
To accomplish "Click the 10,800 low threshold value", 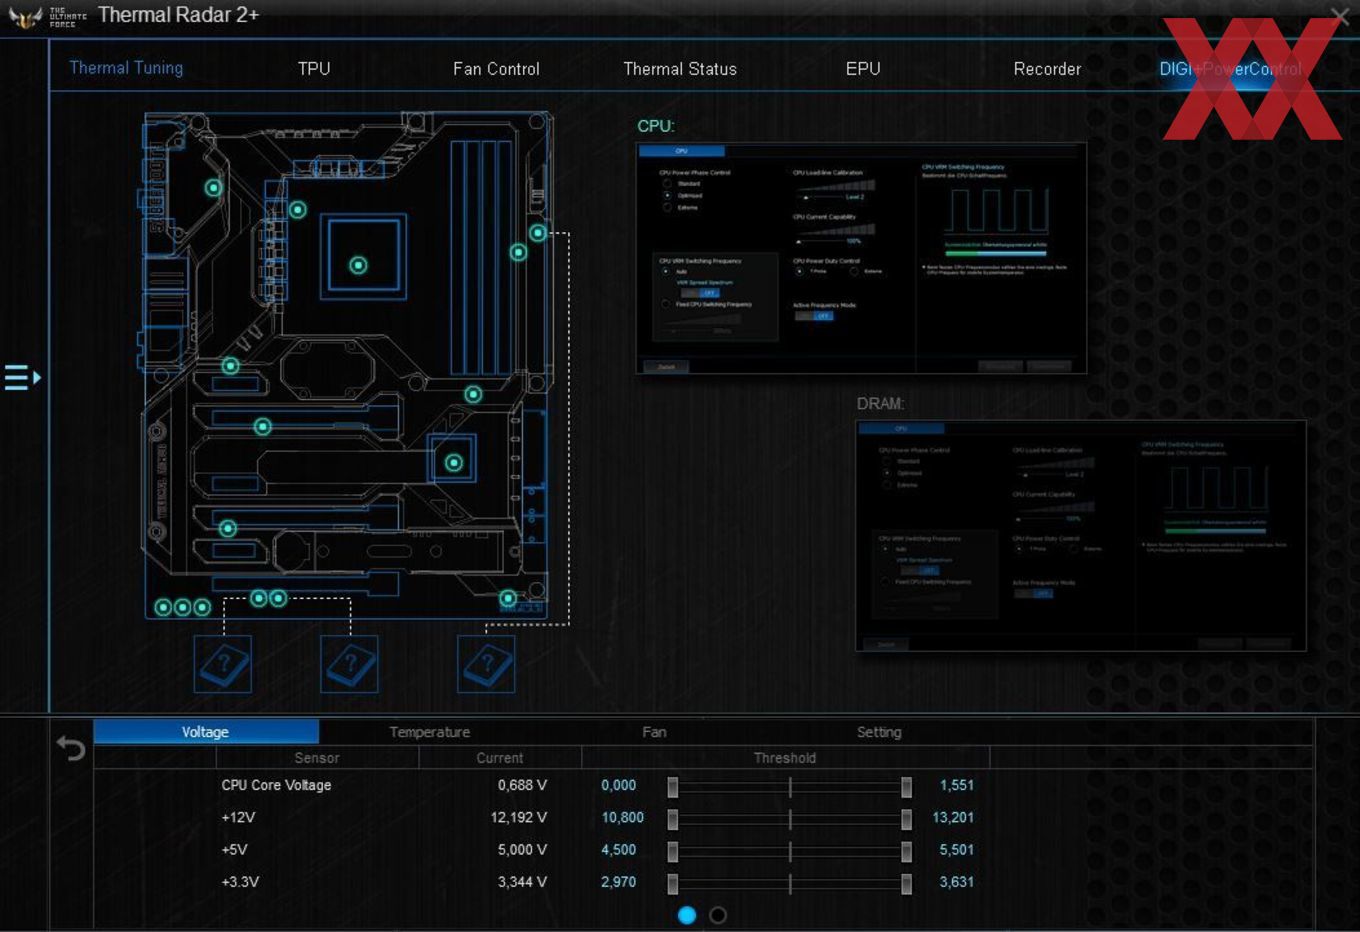I will [622, 817].
